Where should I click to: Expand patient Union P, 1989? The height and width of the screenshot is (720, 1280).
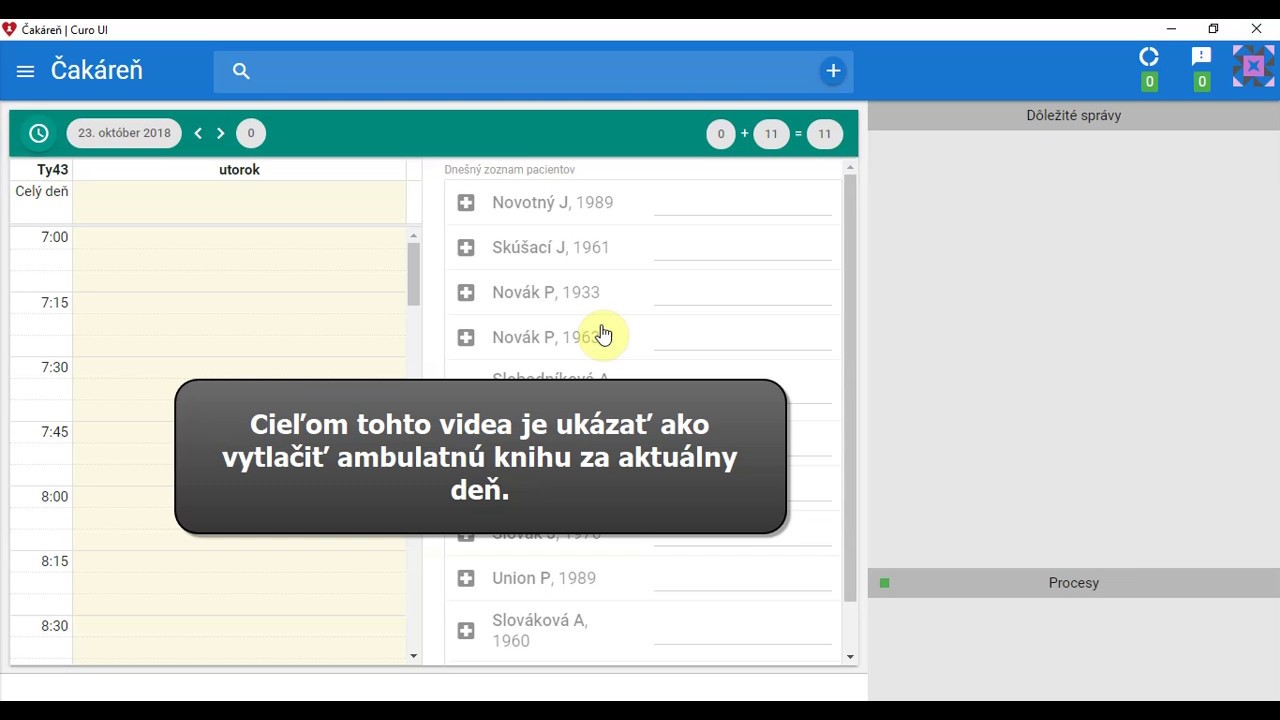pyautogui.click(x=466, y=578)
